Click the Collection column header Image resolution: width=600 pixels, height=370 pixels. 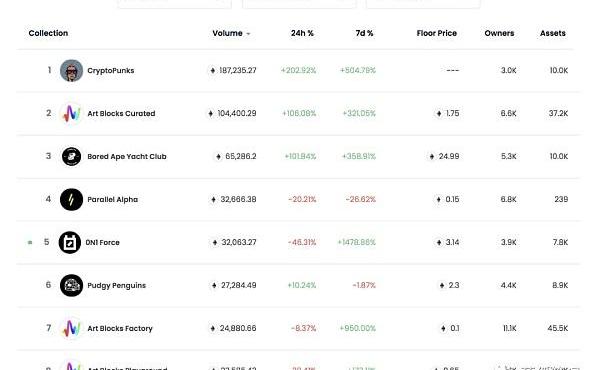pos(48,33)
